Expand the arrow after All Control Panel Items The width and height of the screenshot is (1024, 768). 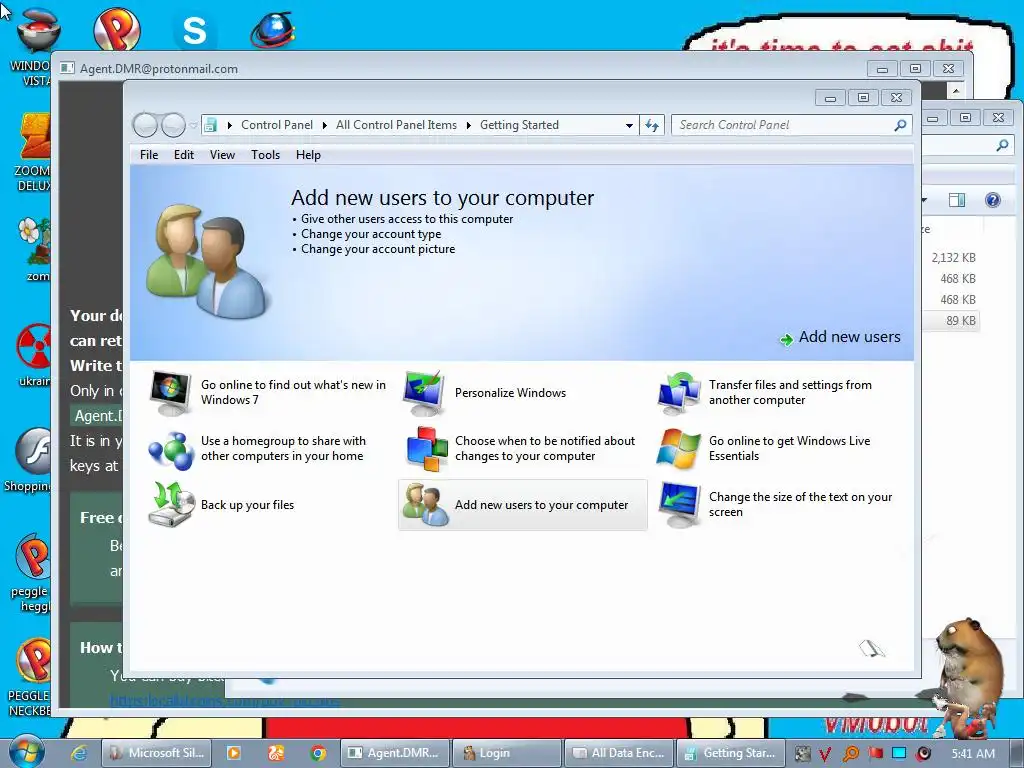[x=468, y=125]
